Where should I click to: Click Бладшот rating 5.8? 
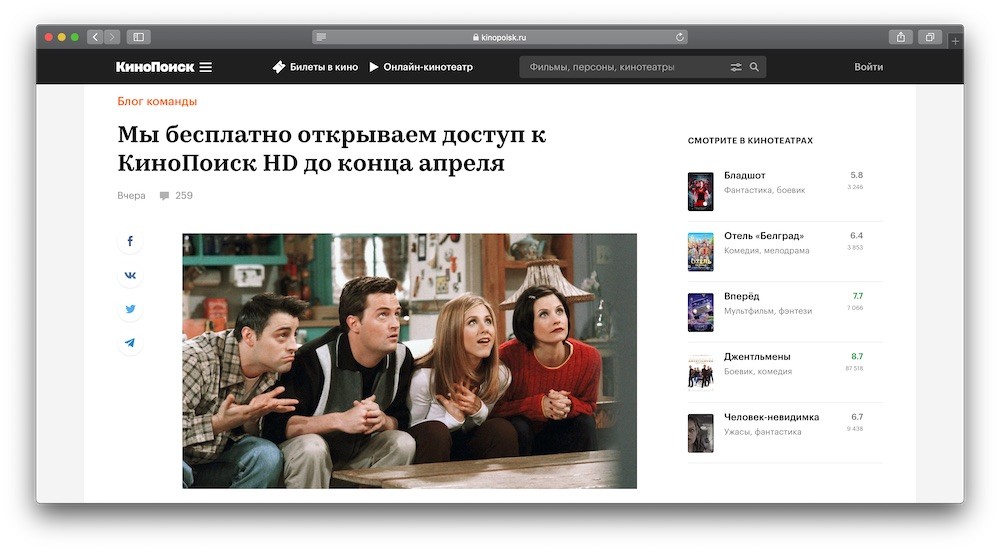[x=857, y=175]
